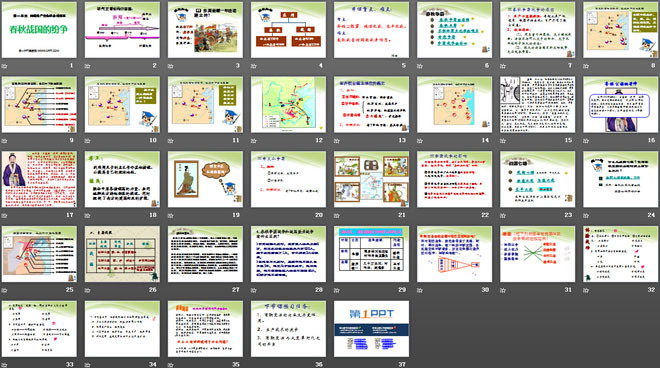Click animation star icon below slide 5
The height and width of the screenshot is (368, 660).
click(x=337, y=66)
